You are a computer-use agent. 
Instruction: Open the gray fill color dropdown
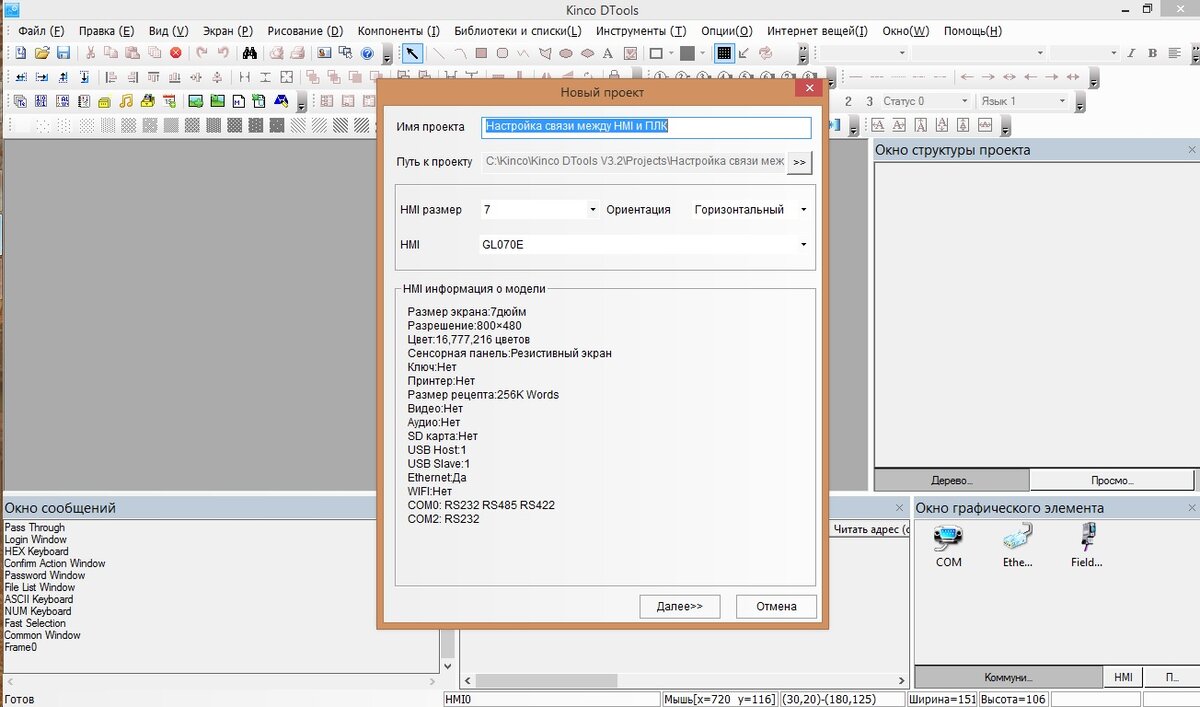click(703, 53)
